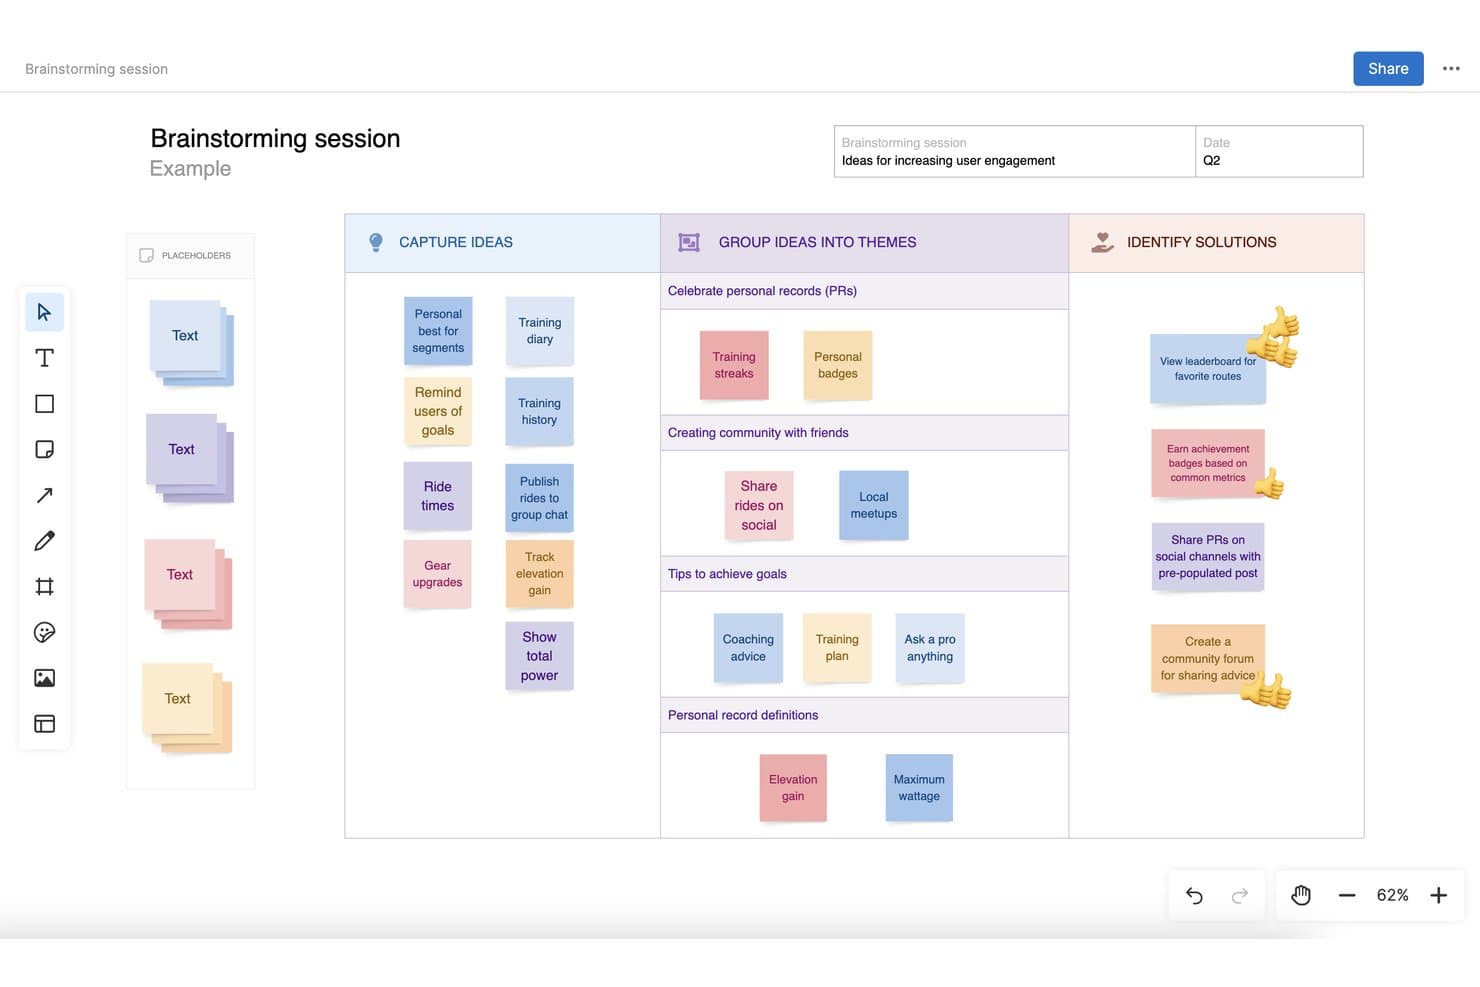Activate the arrow line tool
The height and width of the screenshot is (987, 1480).
(44, 495)
